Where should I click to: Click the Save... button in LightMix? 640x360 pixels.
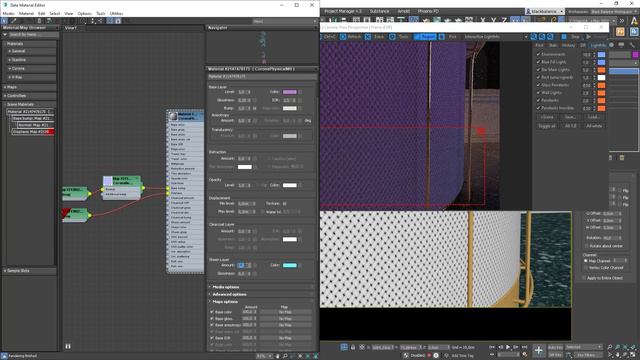[570, 117]
